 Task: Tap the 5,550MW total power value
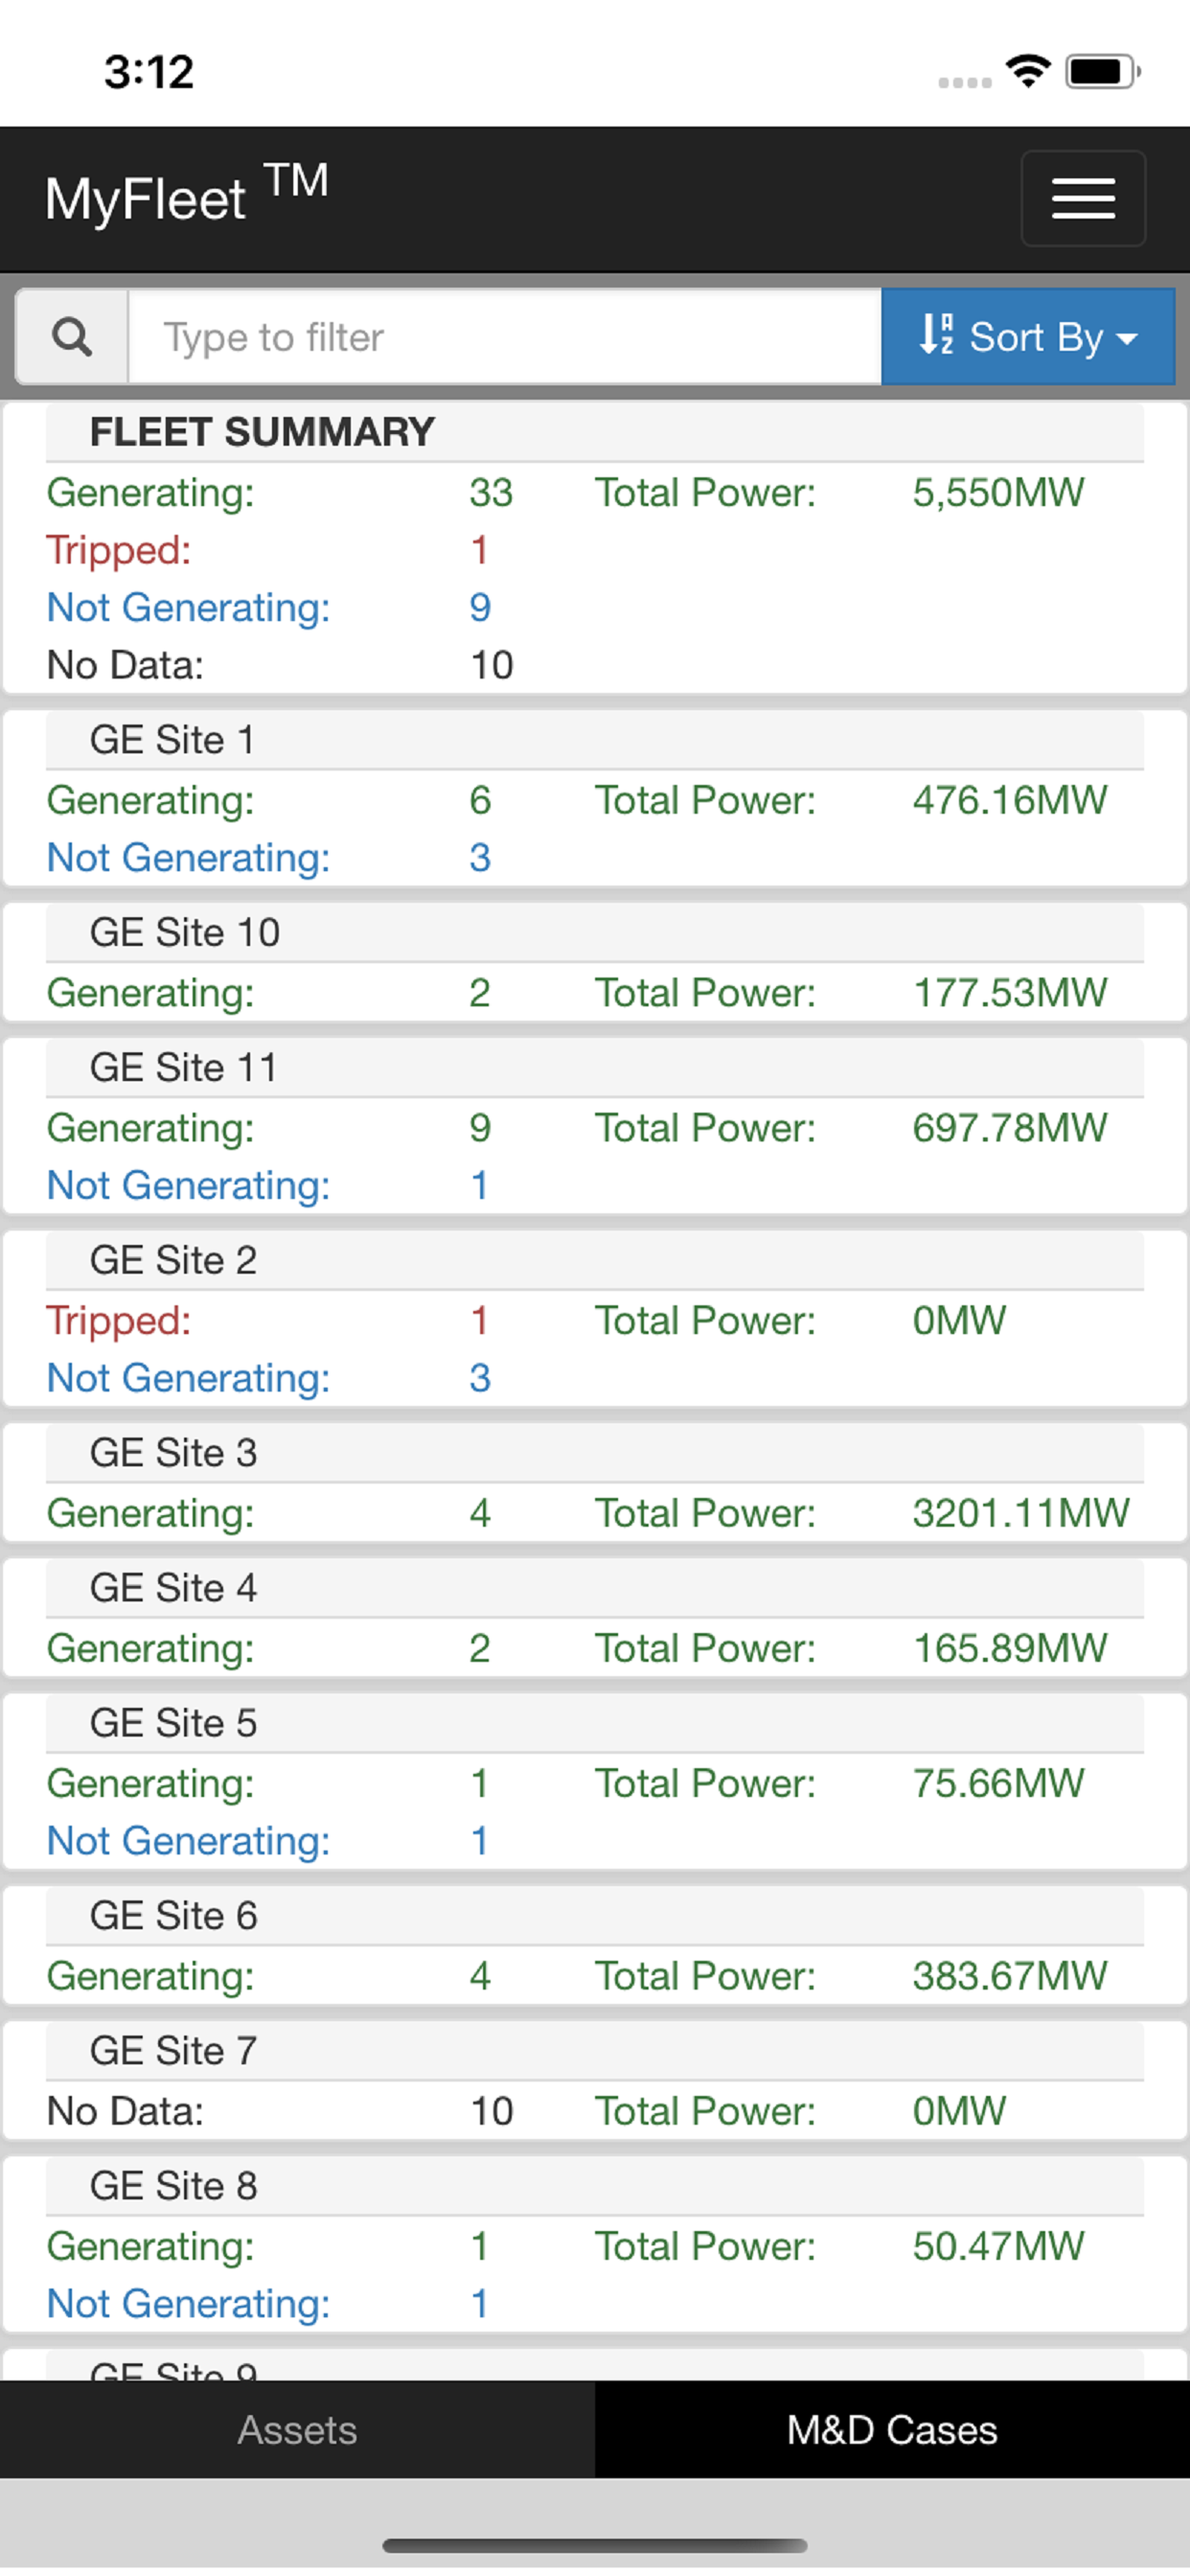pyautogui.click(x=998, y=492)
